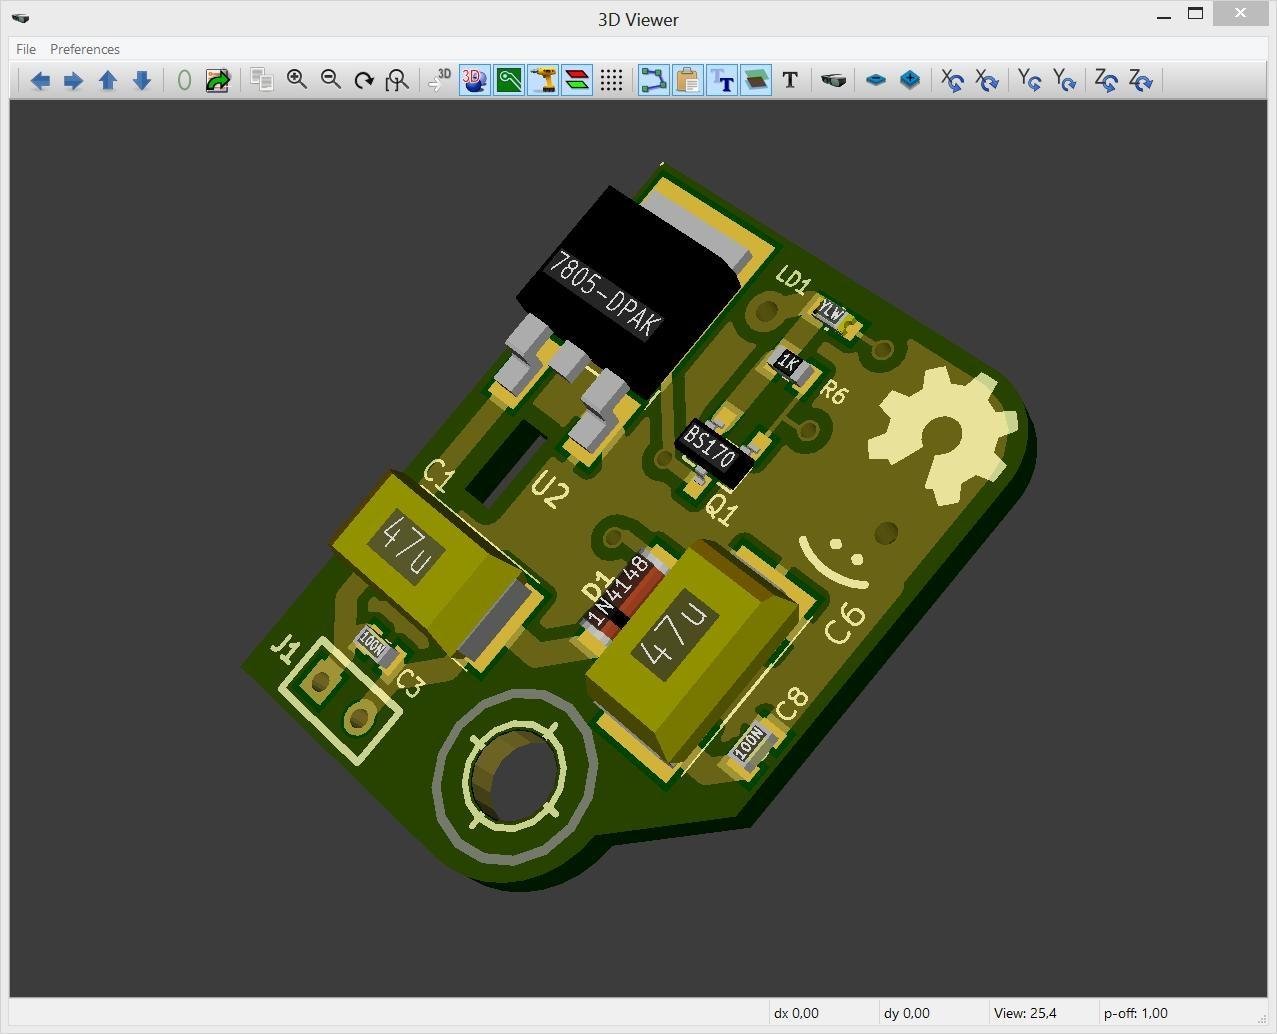Rotate the board around the Y axis counterclockwise
The width and height of the screenshot is (1277, 1034).
[1064, 80]
